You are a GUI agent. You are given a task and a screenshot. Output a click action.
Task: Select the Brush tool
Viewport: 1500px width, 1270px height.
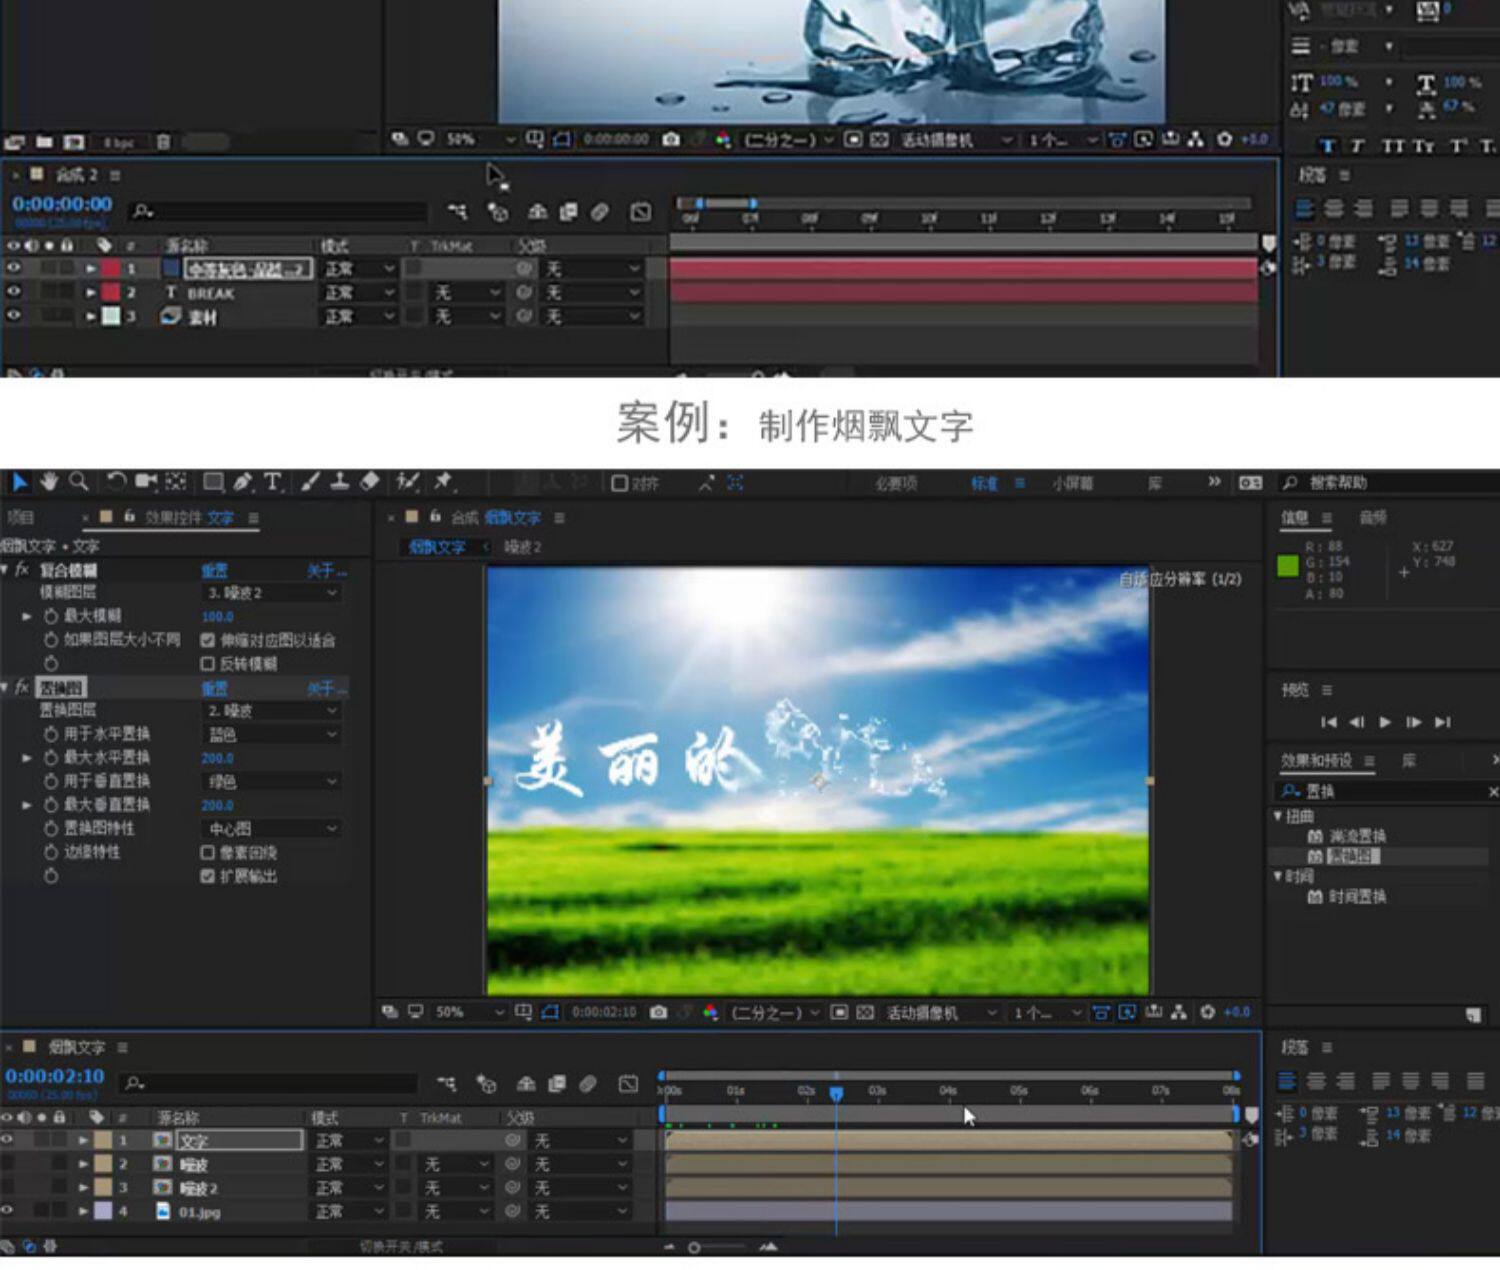pos(310,482)
